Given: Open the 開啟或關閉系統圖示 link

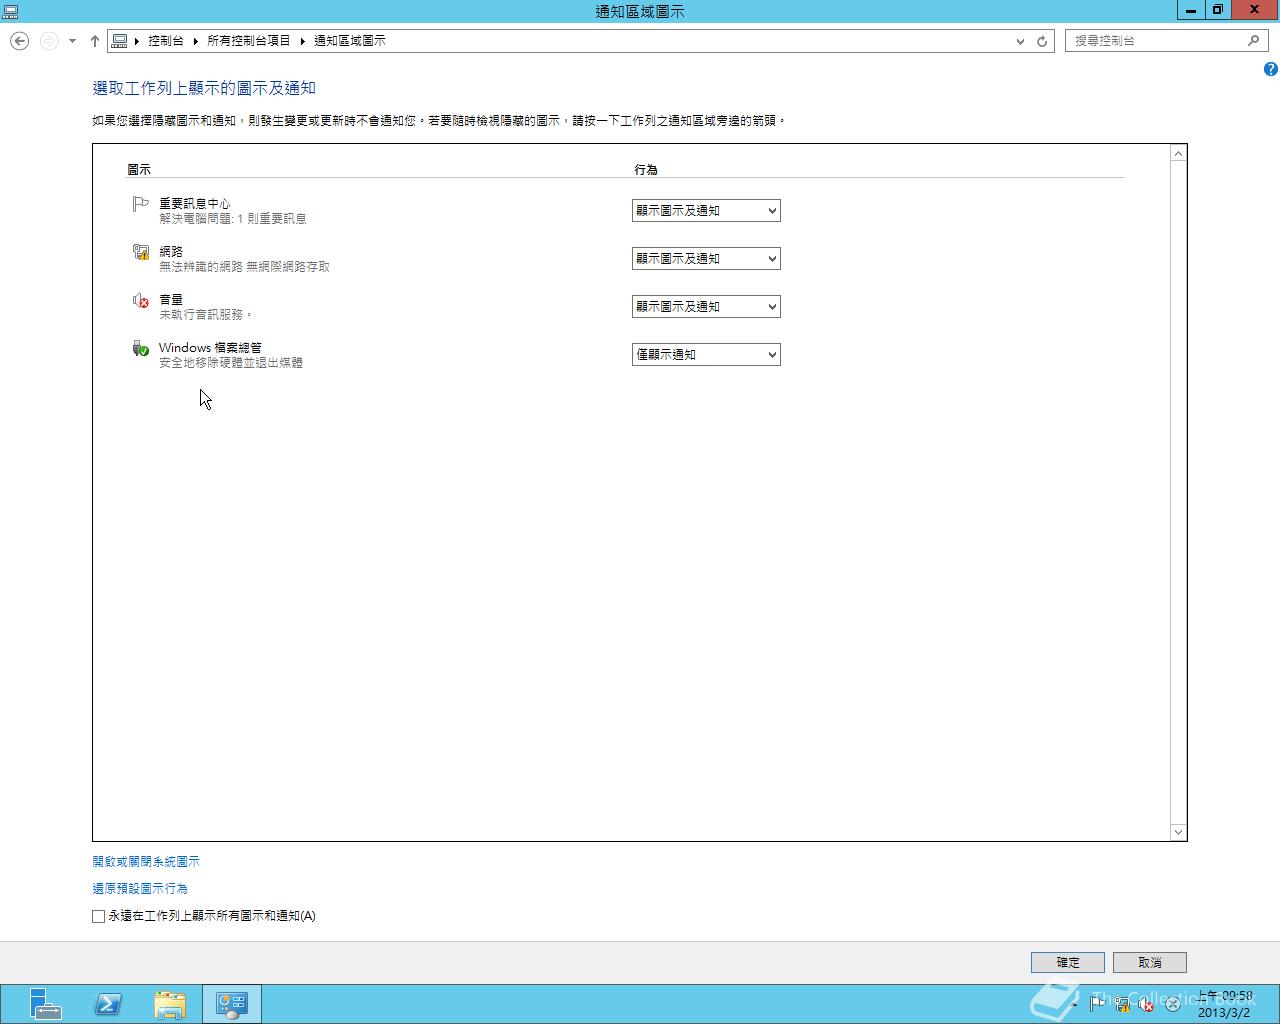Looking at the screenshot, I should [x=146, y=862].
